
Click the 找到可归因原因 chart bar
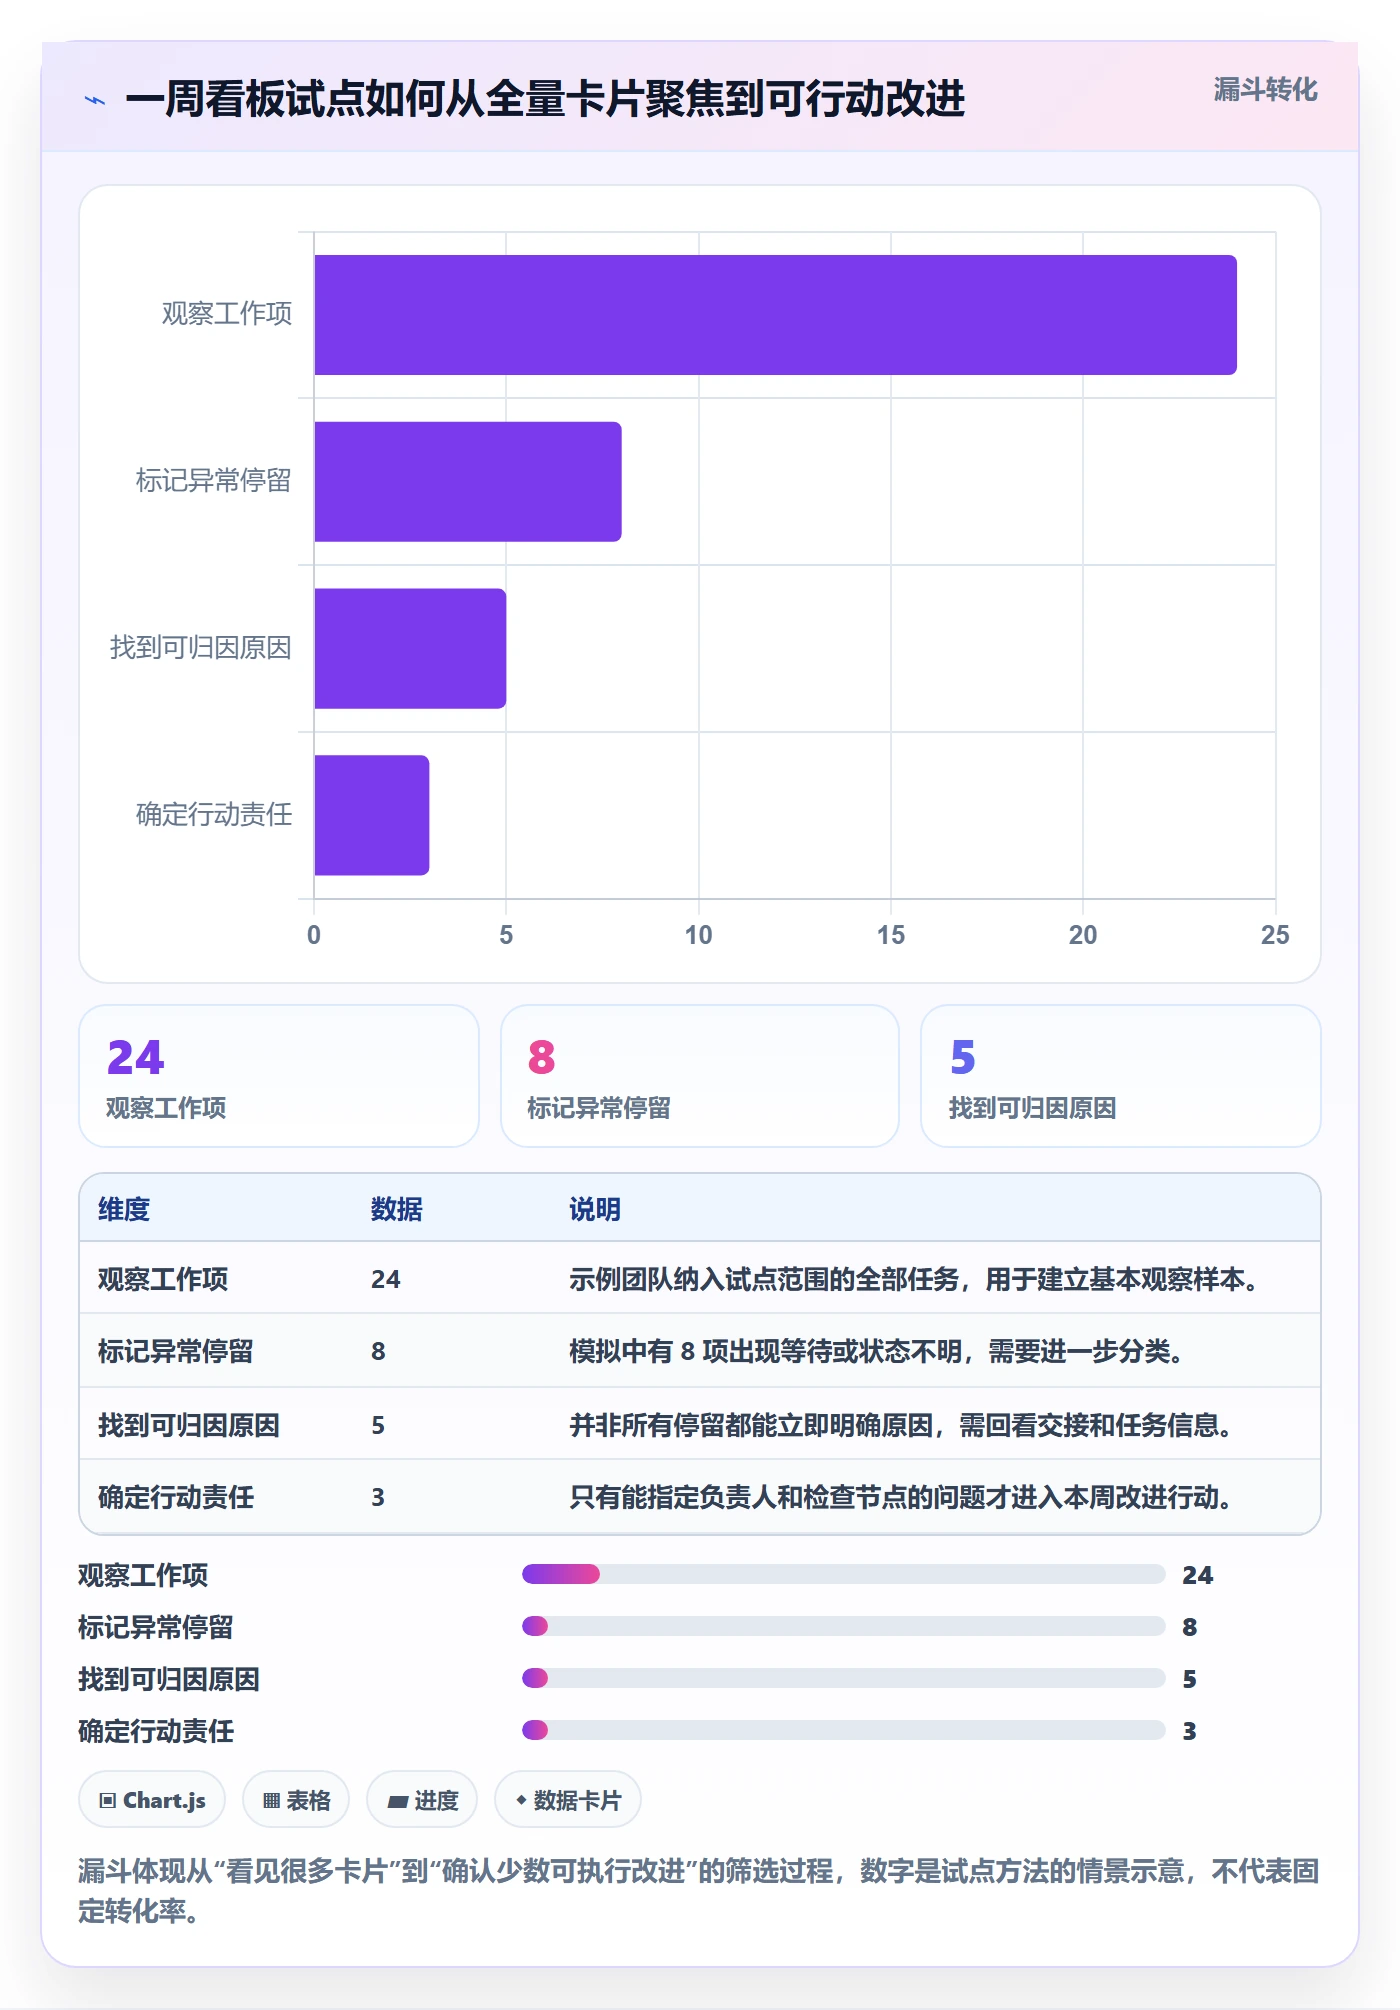coord(410,648)
